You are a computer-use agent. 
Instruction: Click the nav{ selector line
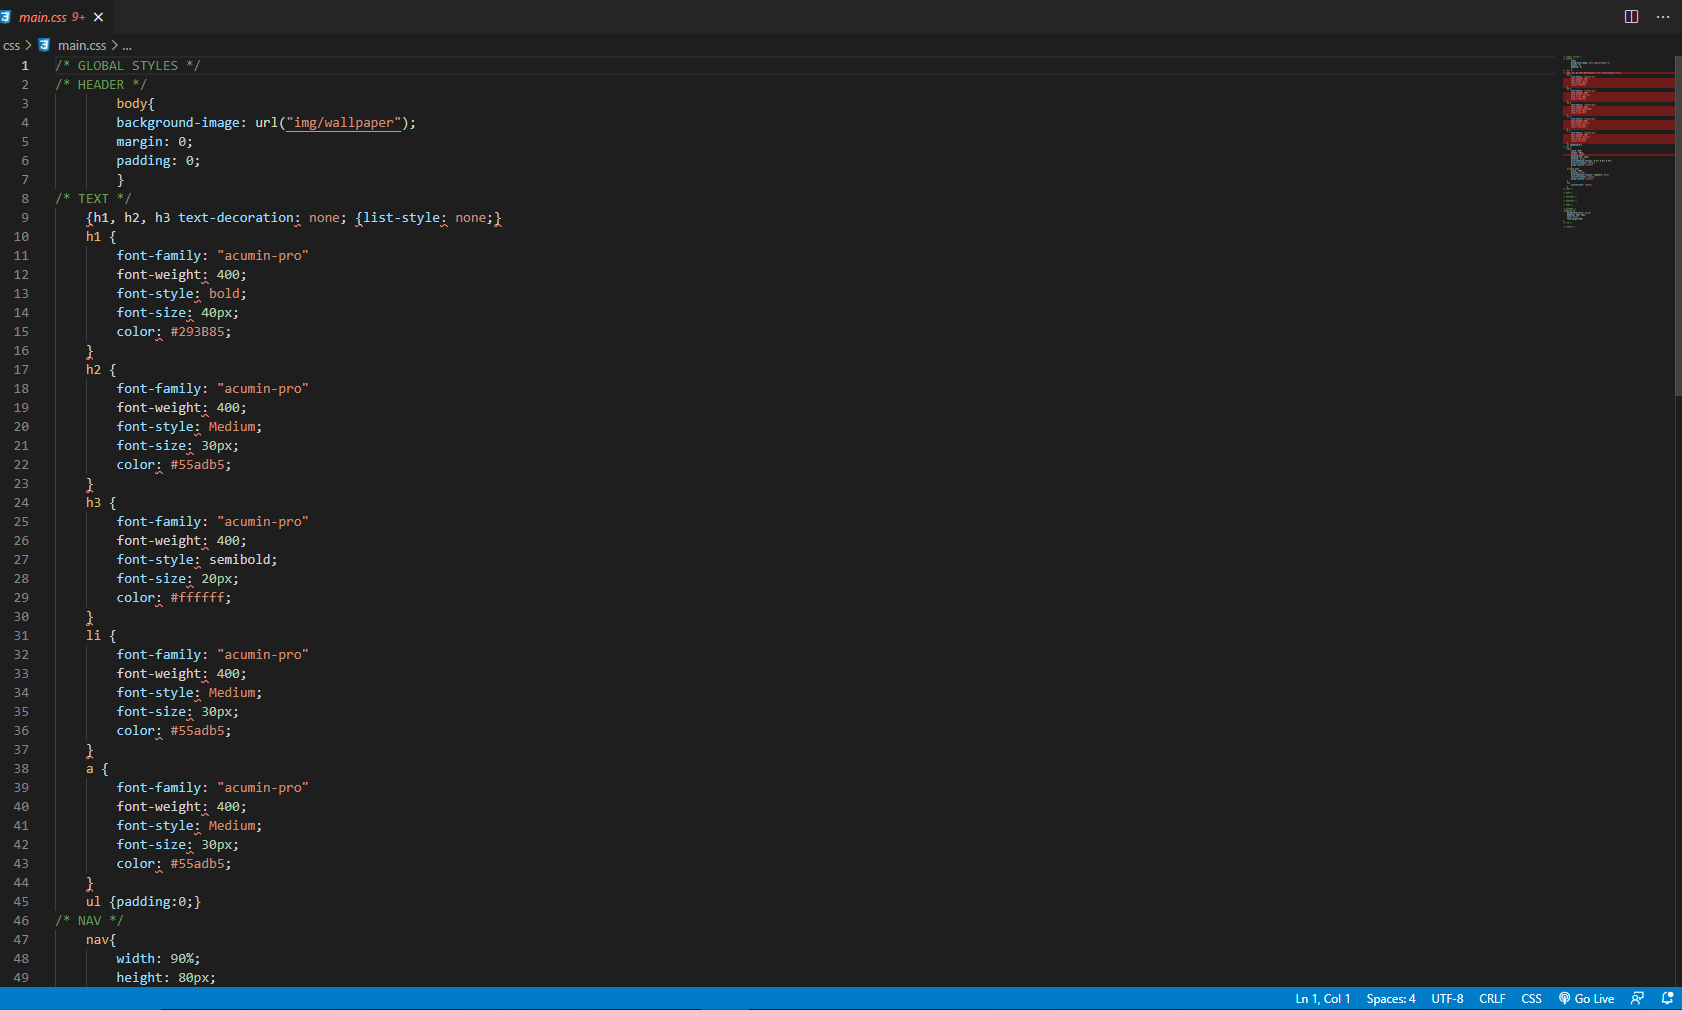[x=101, y=940]
